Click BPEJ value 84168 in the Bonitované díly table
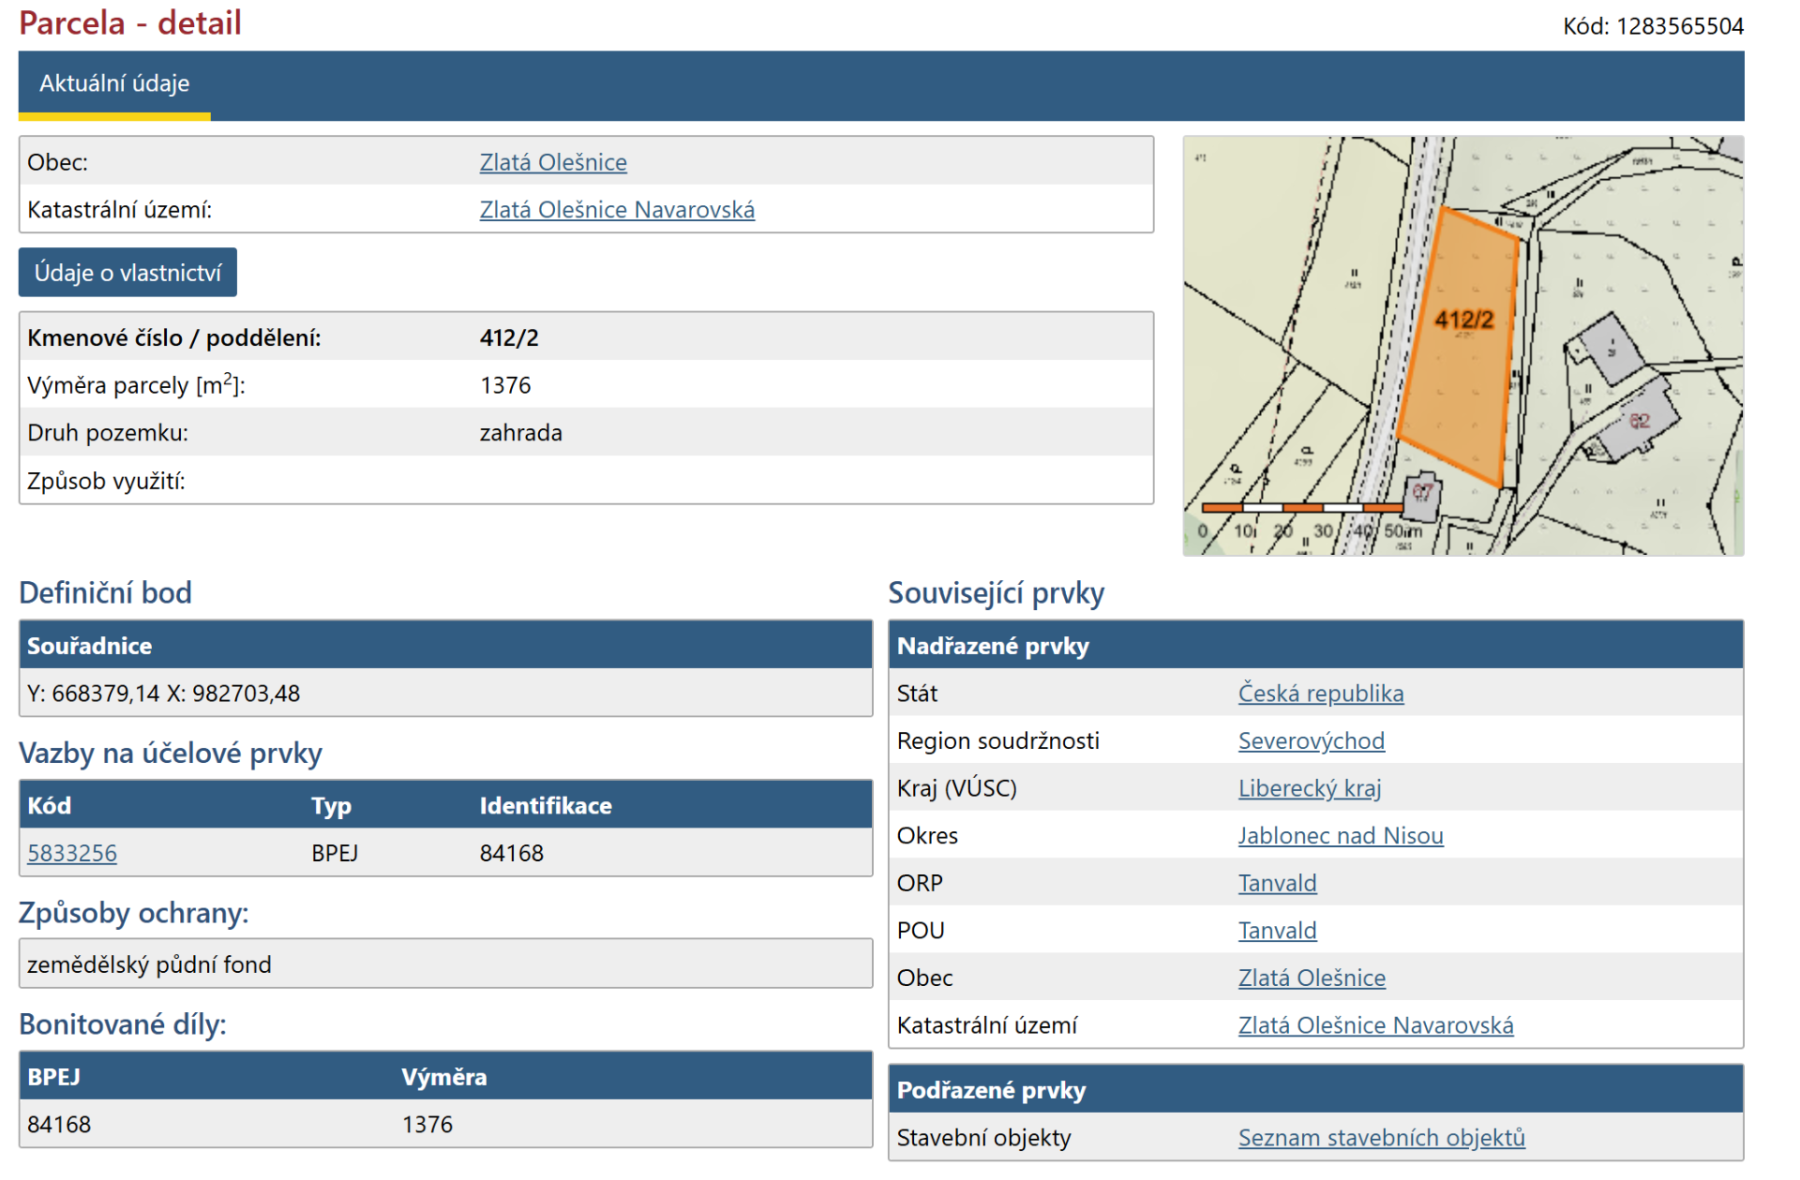1800x1180 pixels. tap(59, 1124)
